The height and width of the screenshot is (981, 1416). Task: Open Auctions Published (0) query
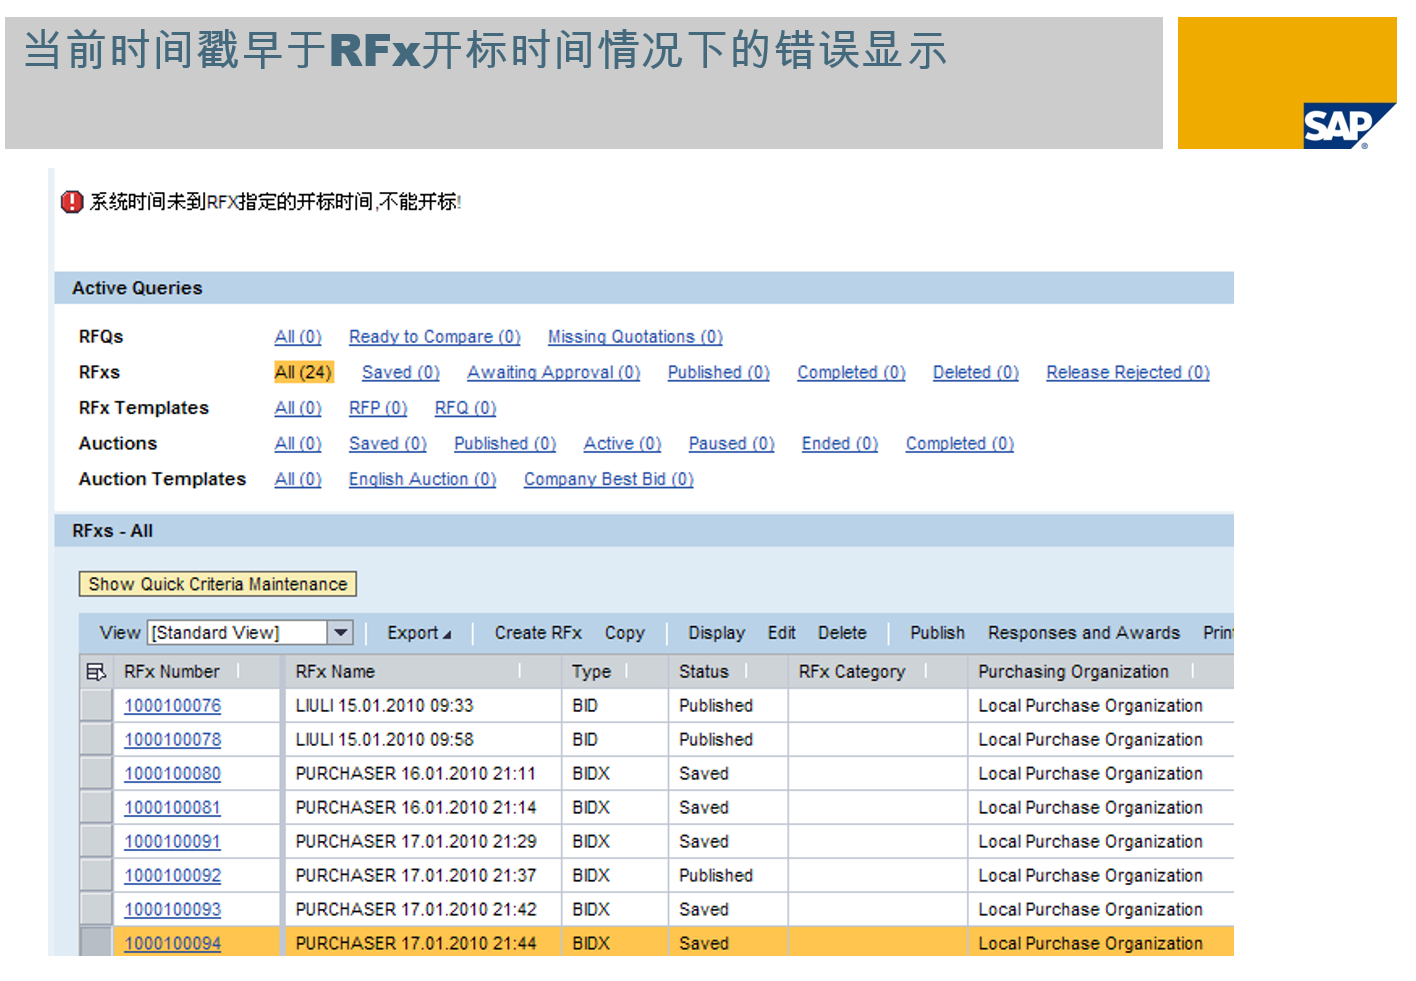[x=505, y=443]
